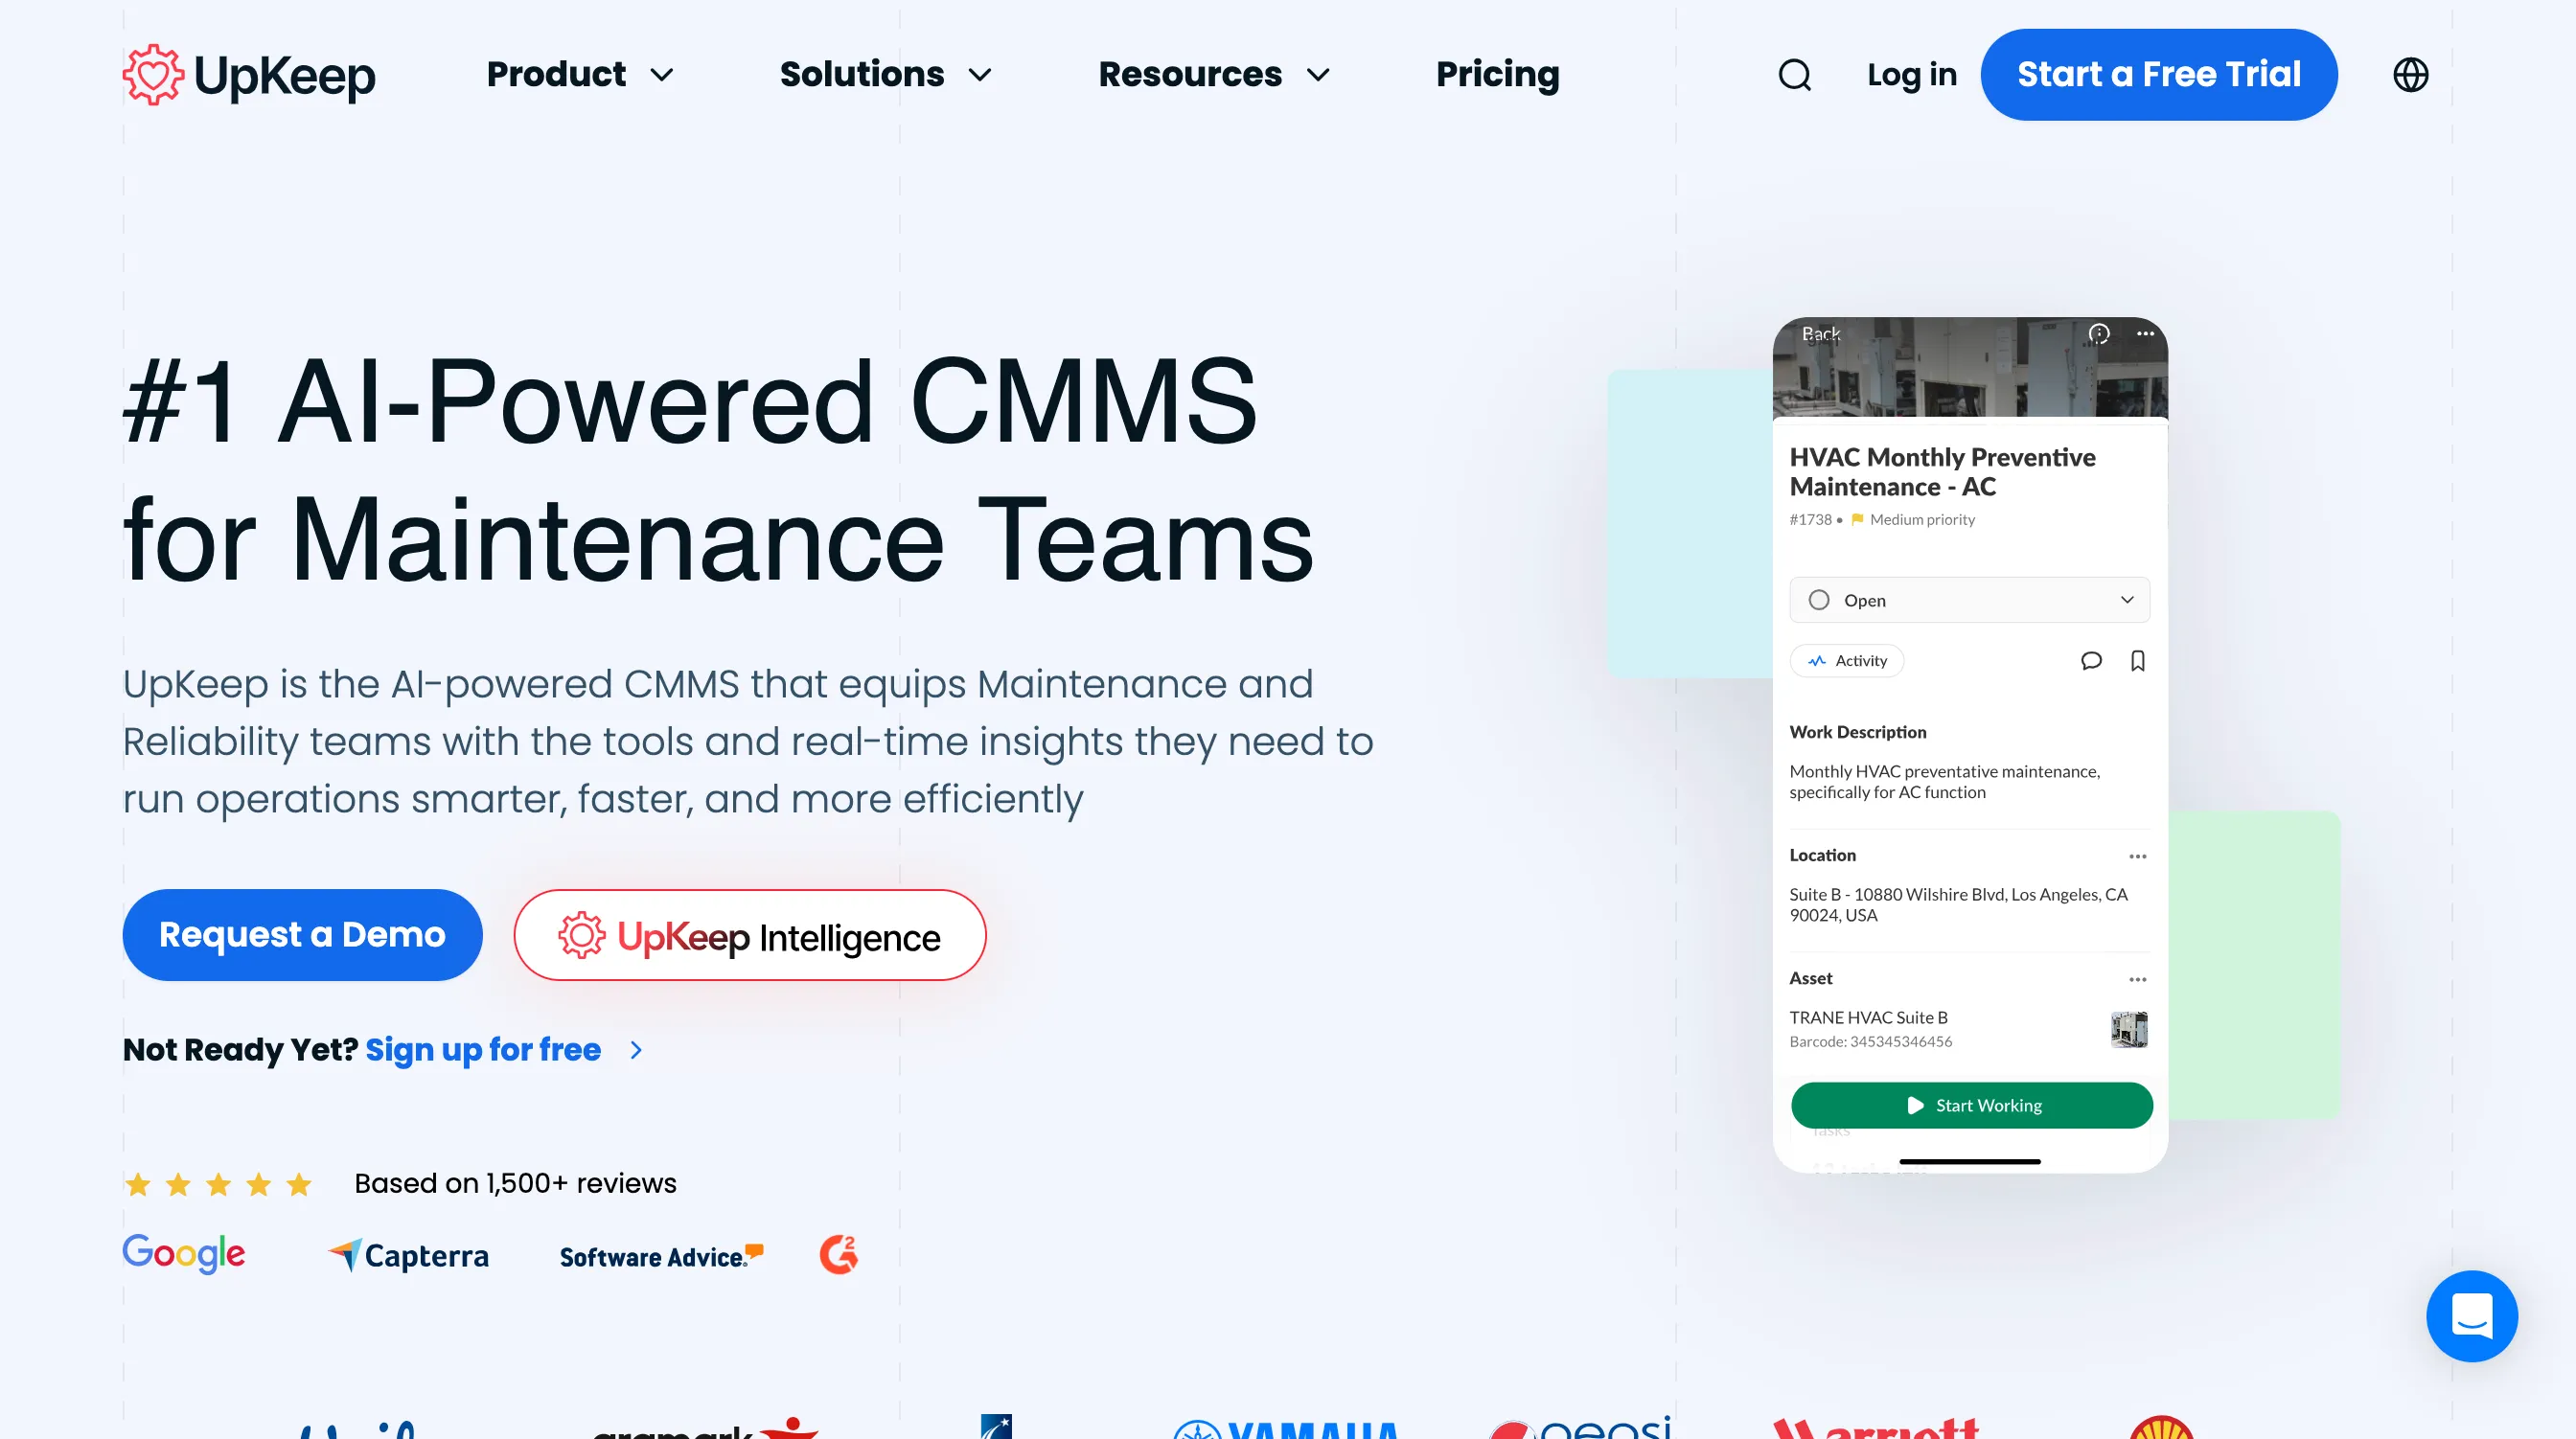This screenshot has height=1439, width=2576.
Task: Click the G2 review logo
Action: click(838, 1254)
